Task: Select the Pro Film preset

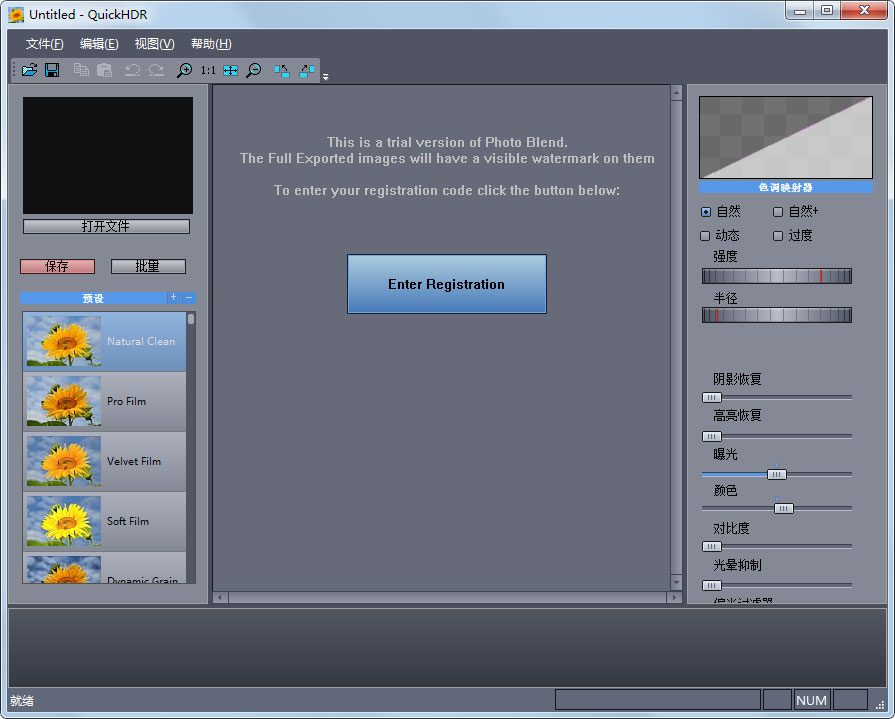Action: pyautogui.click(x=104, y=401)
